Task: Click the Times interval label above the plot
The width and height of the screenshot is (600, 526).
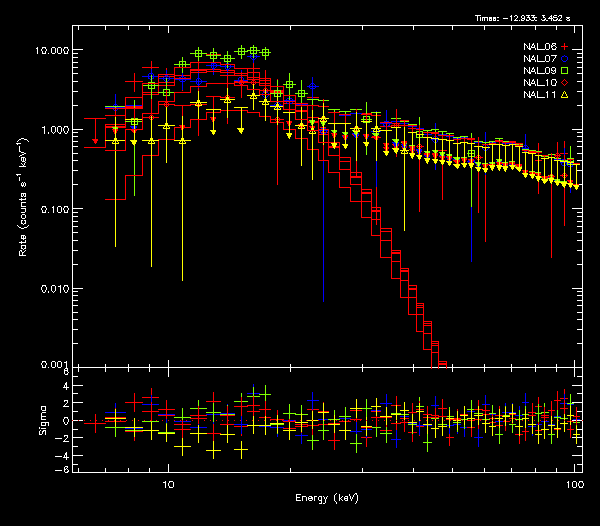Action: [x=530, y=19]
